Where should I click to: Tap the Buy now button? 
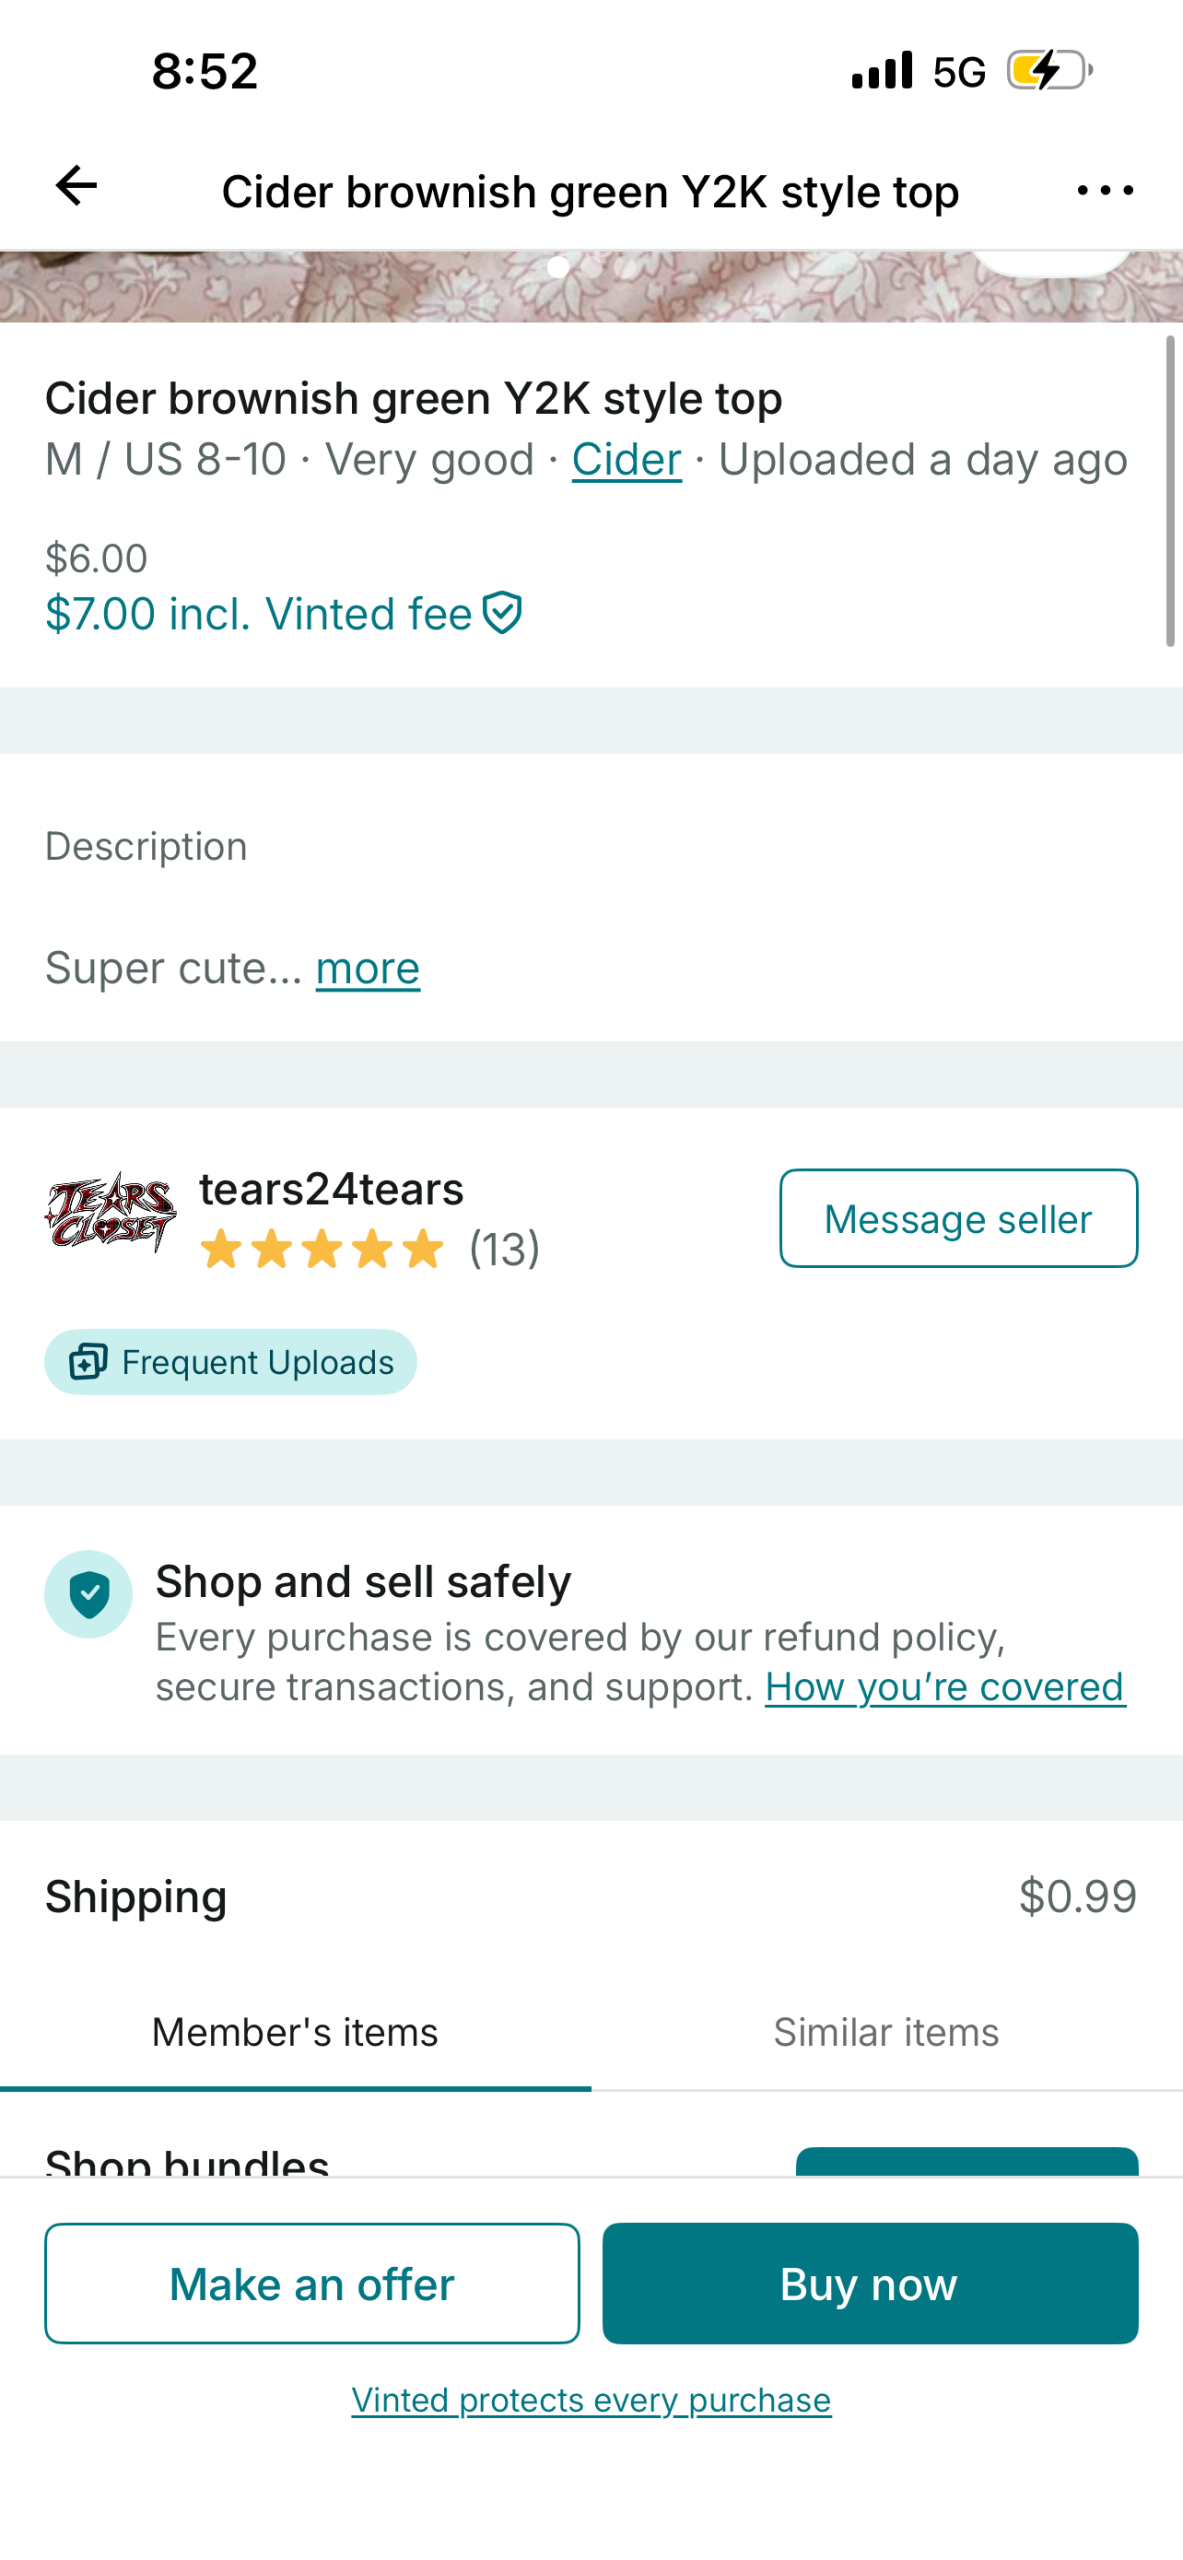870,2283
